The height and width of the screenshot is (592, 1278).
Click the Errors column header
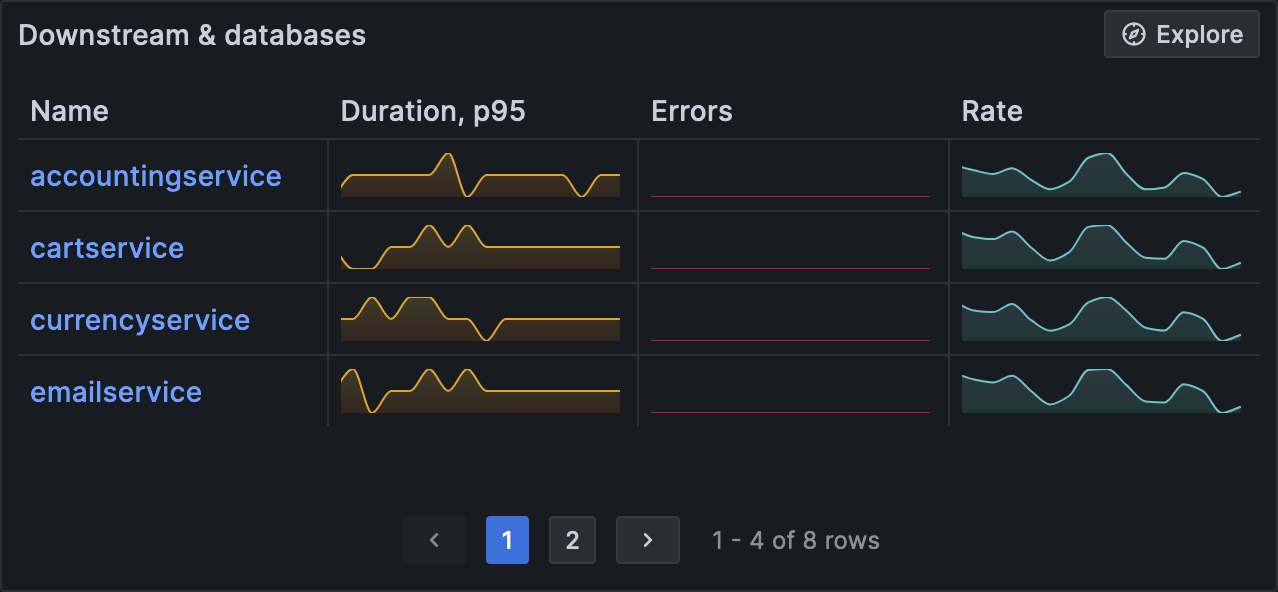coord(692,111)
